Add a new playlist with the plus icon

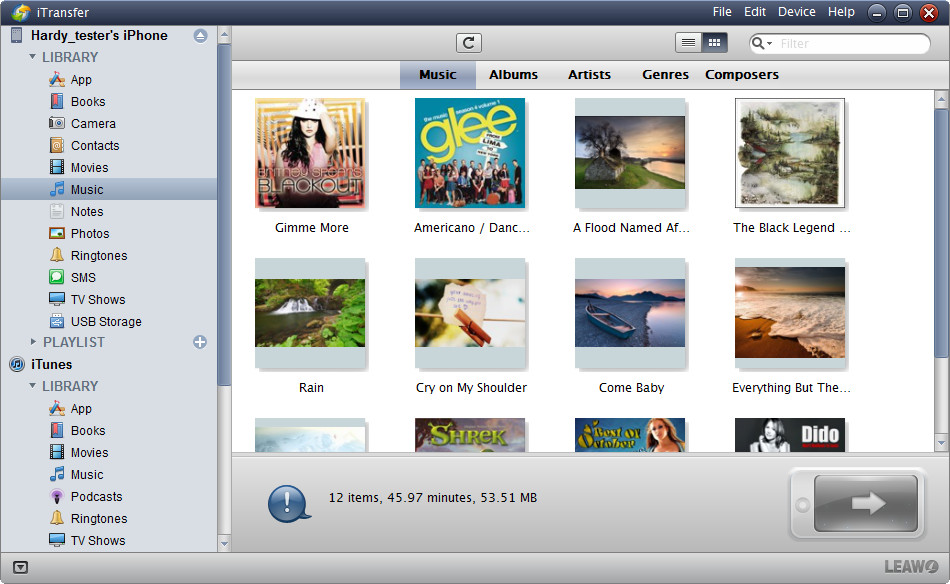click(200, 342)
